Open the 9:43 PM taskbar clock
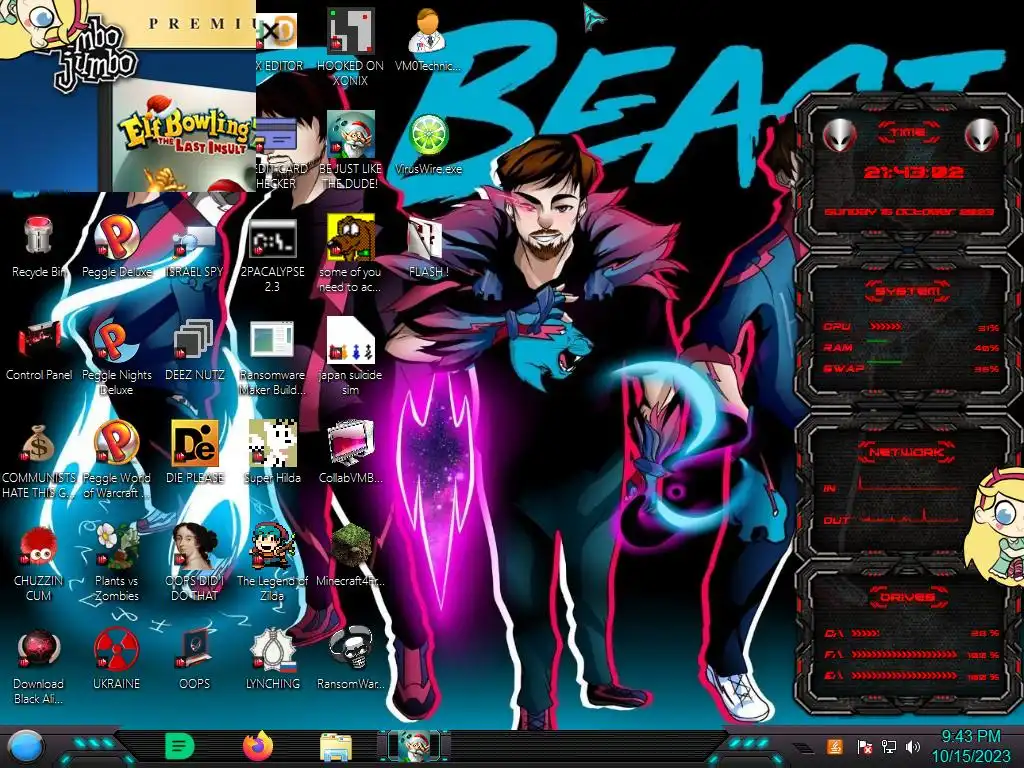This screenshot has height=768, width=1024. pos(970,746)
